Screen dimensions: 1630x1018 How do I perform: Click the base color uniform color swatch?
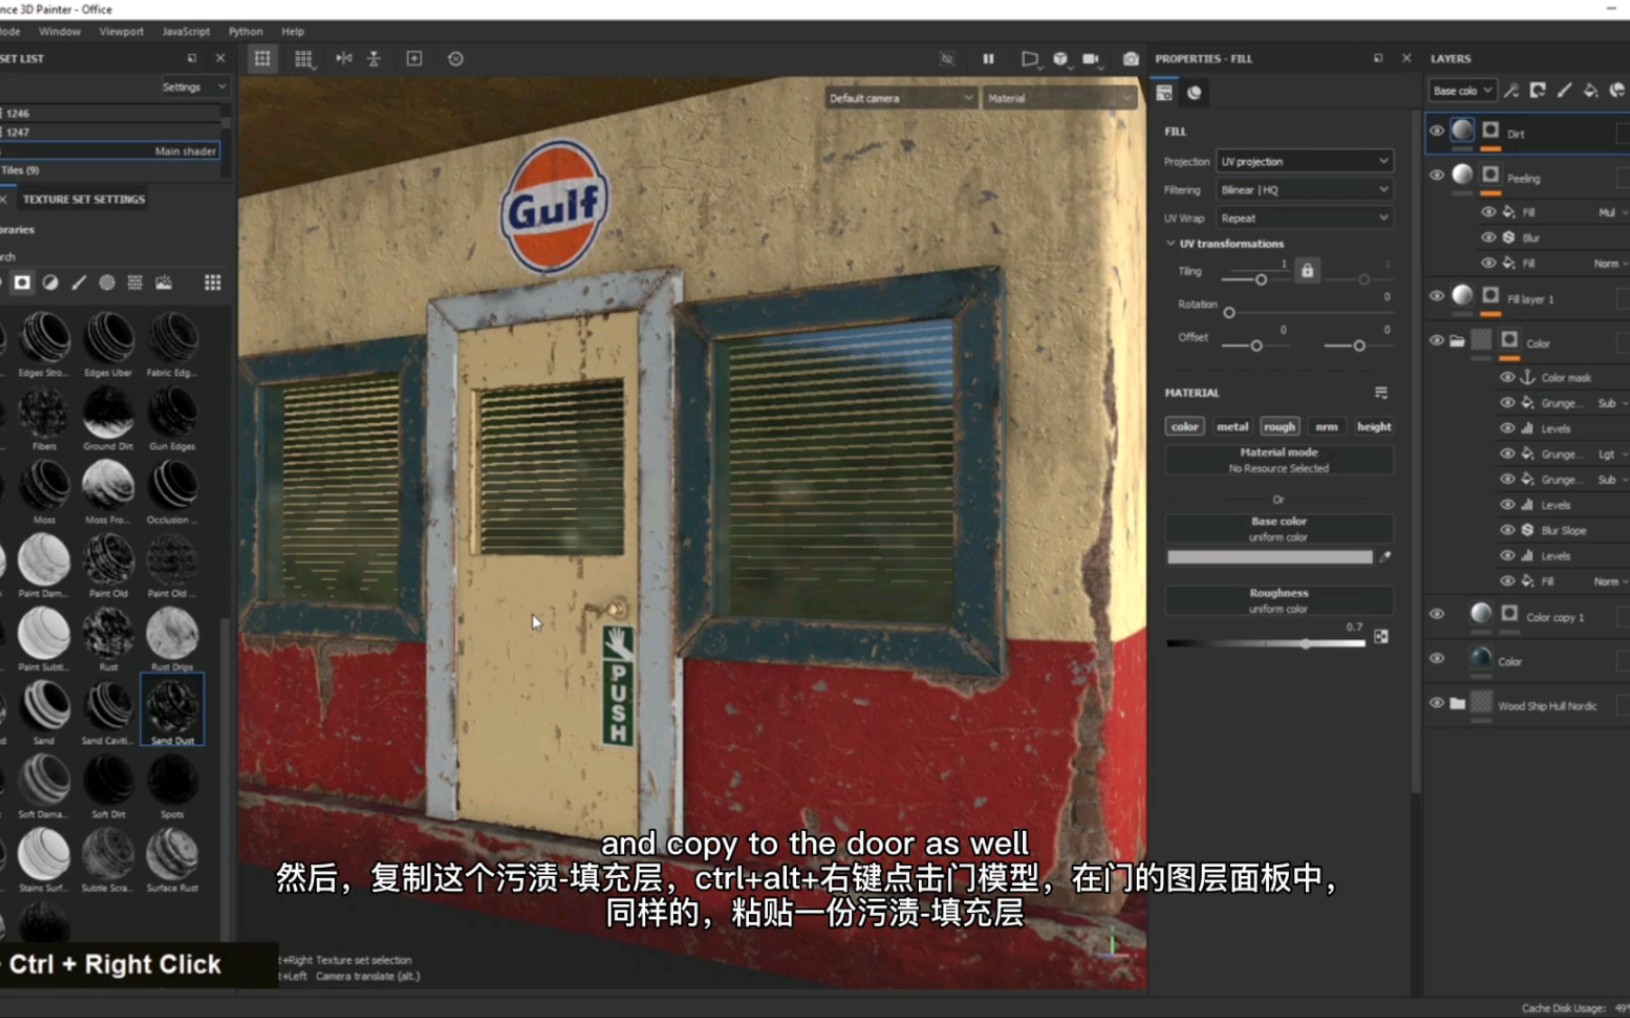point(1270,557)
